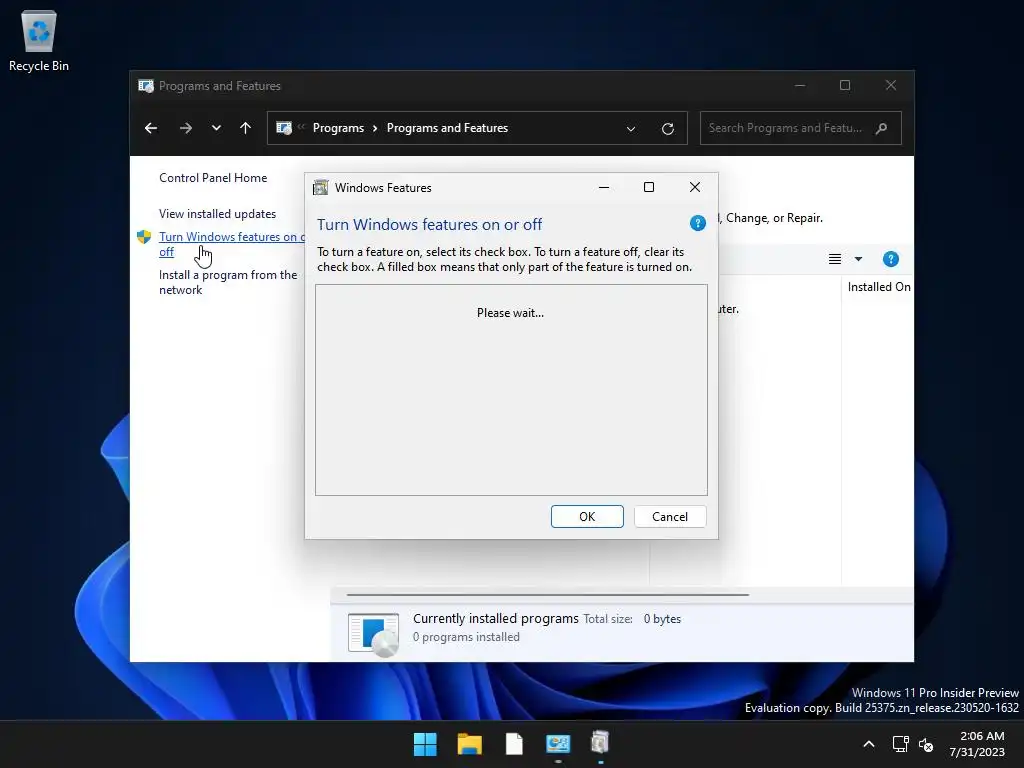
Task: Open the Recycle Bin desktop icon
Action: [39, 41]
